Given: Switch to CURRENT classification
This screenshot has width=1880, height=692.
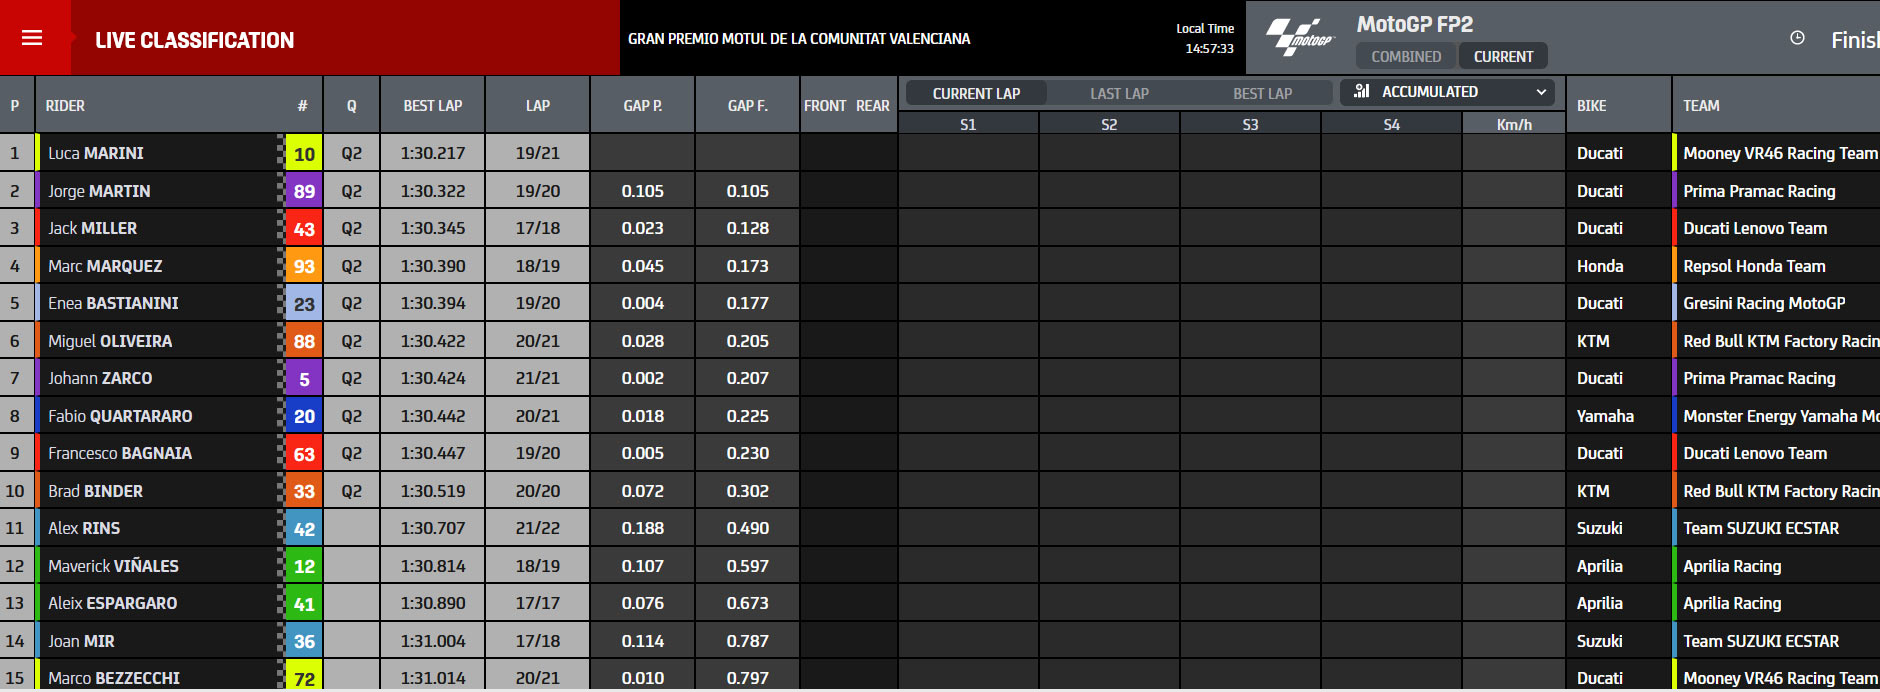Looking at the screenshot, I should pyautogui.click(x=1503, y=56).
